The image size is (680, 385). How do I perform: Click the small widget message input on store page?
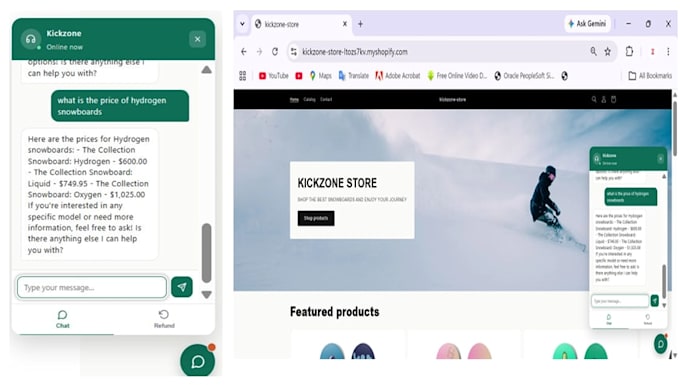coord(620,301)
